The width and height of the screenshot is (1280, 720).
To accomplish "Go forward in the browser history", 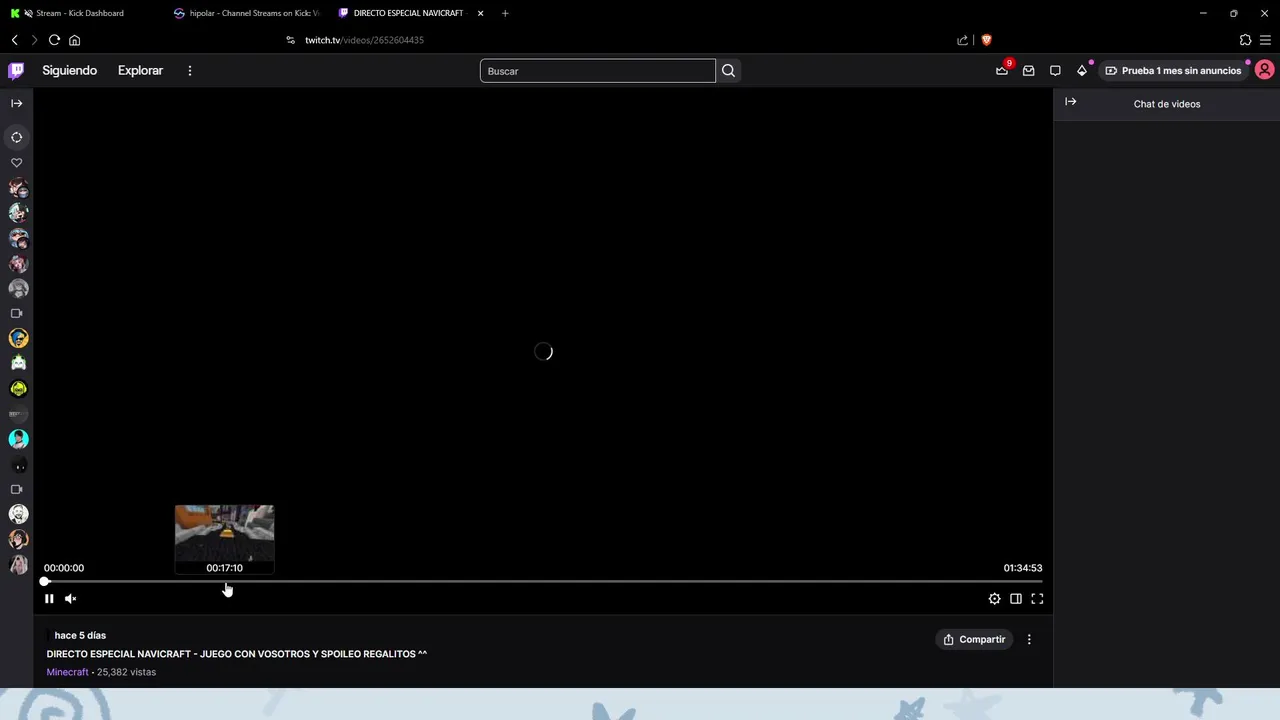I will (34, 40).
